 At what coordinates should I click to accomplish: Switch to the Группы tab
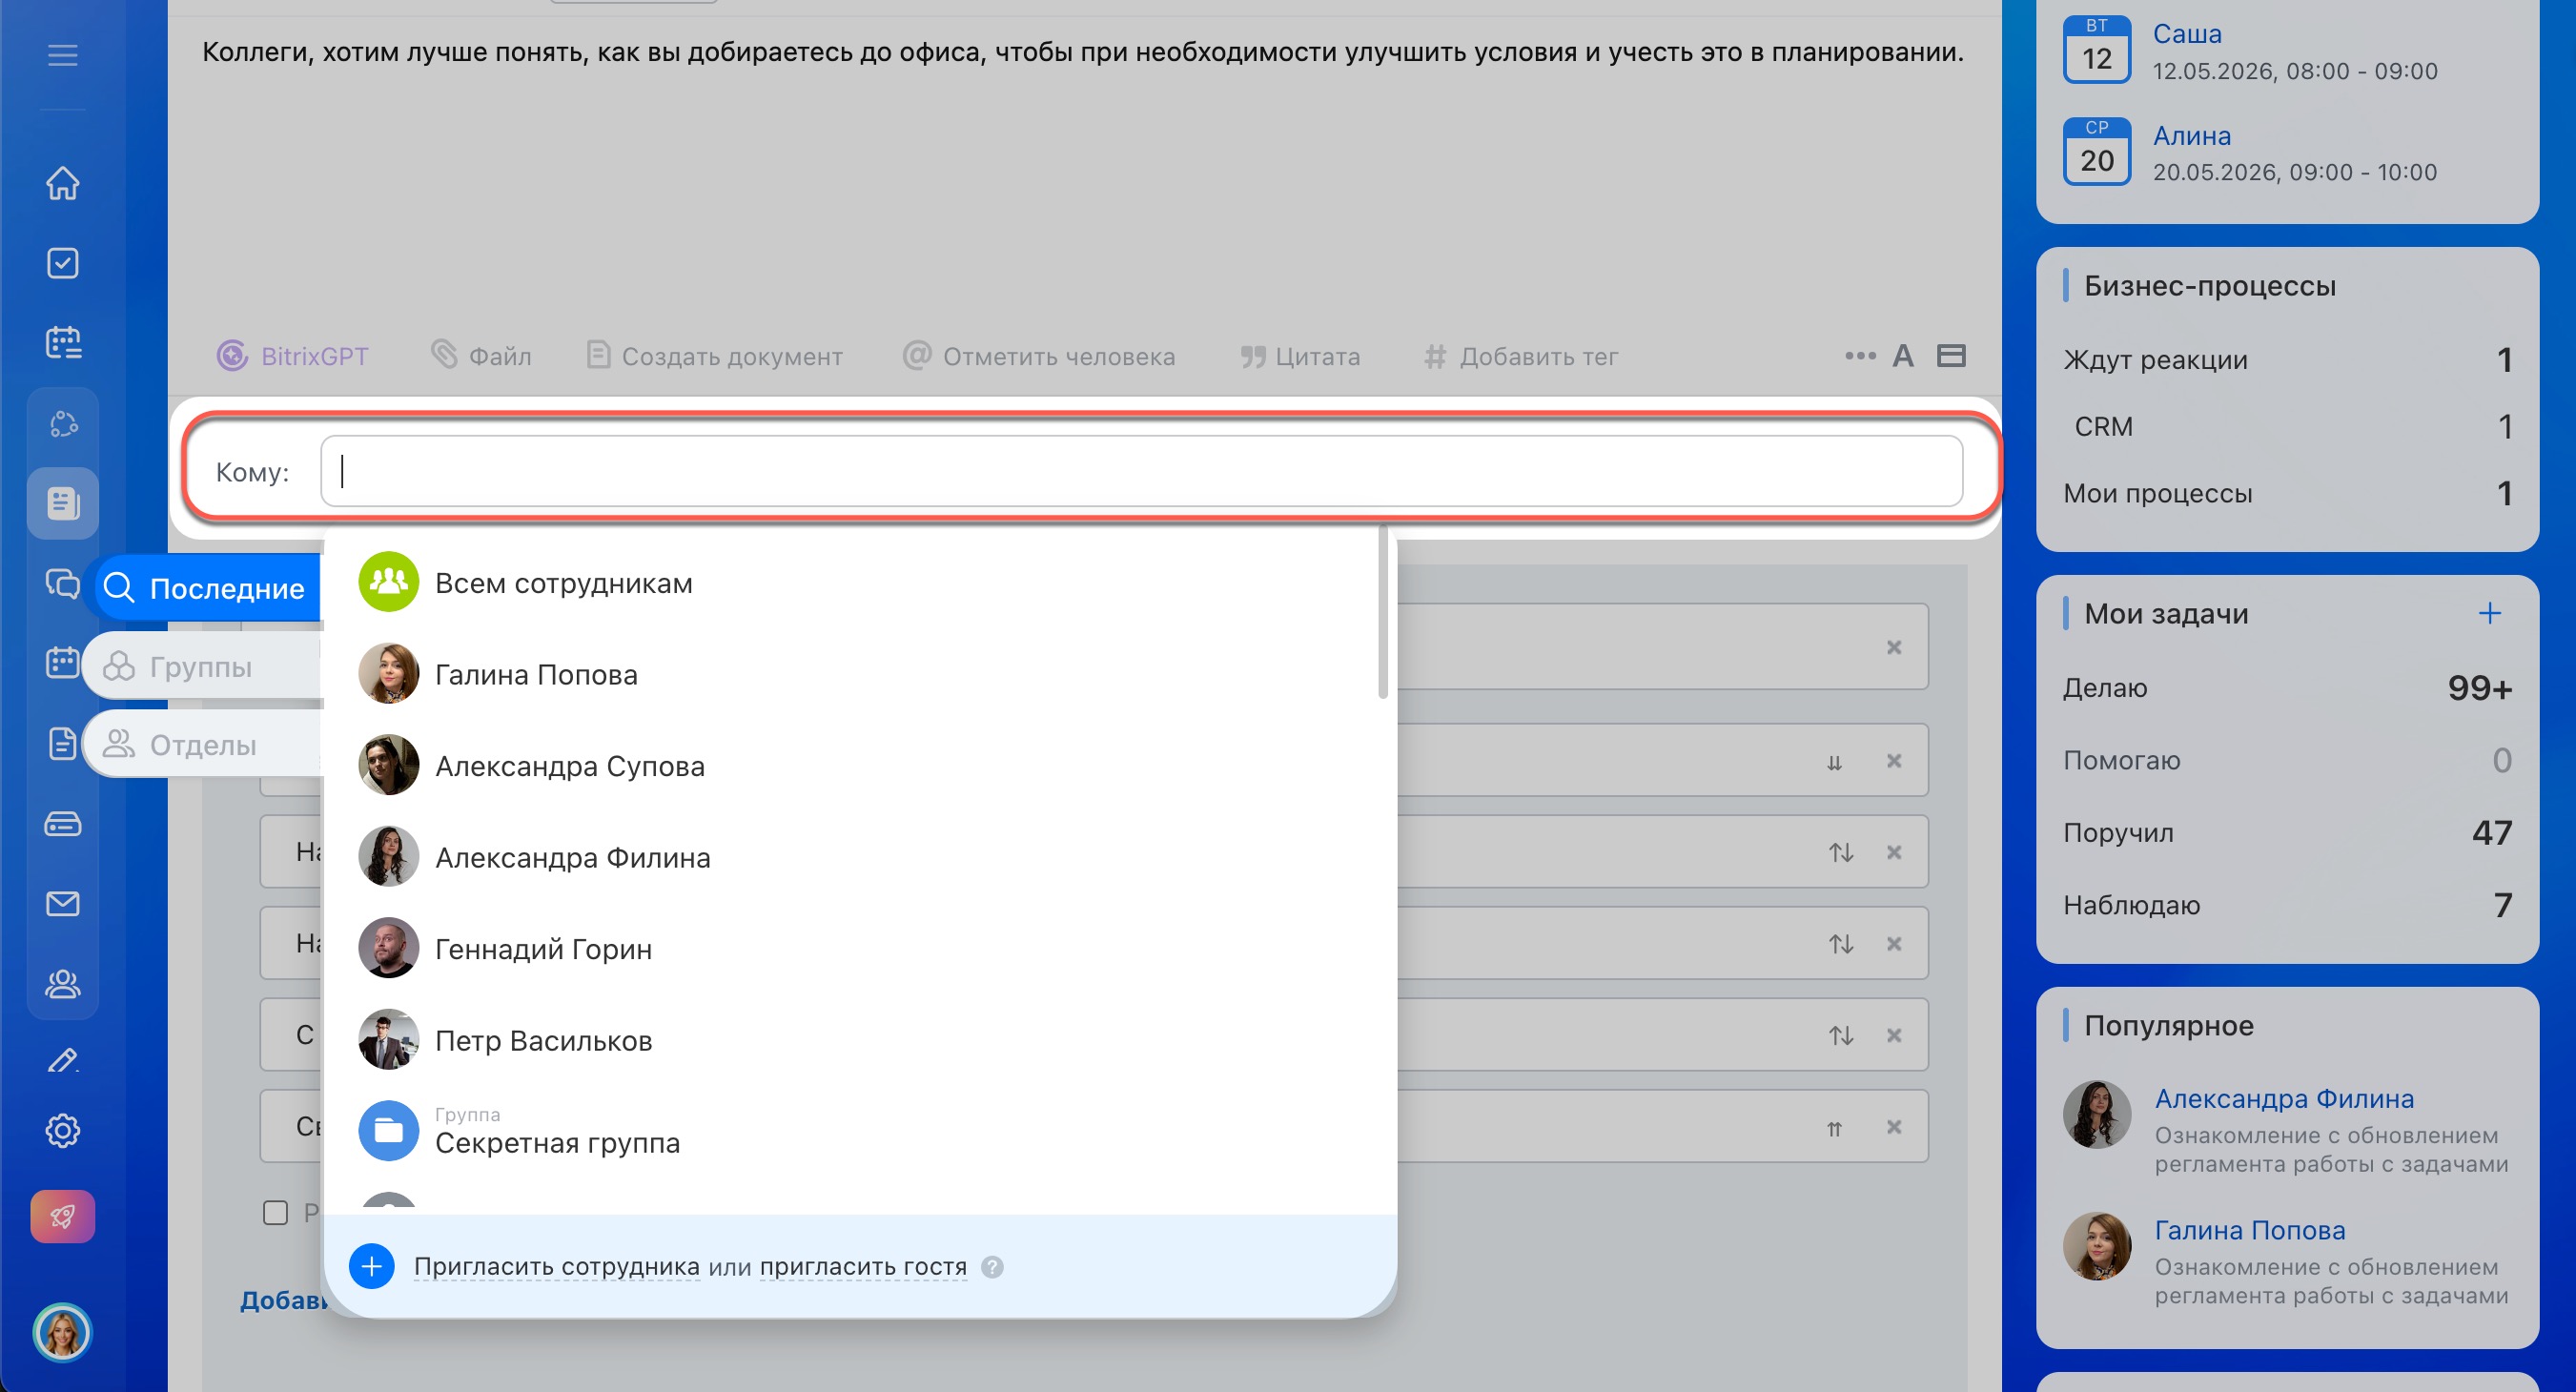200,667
